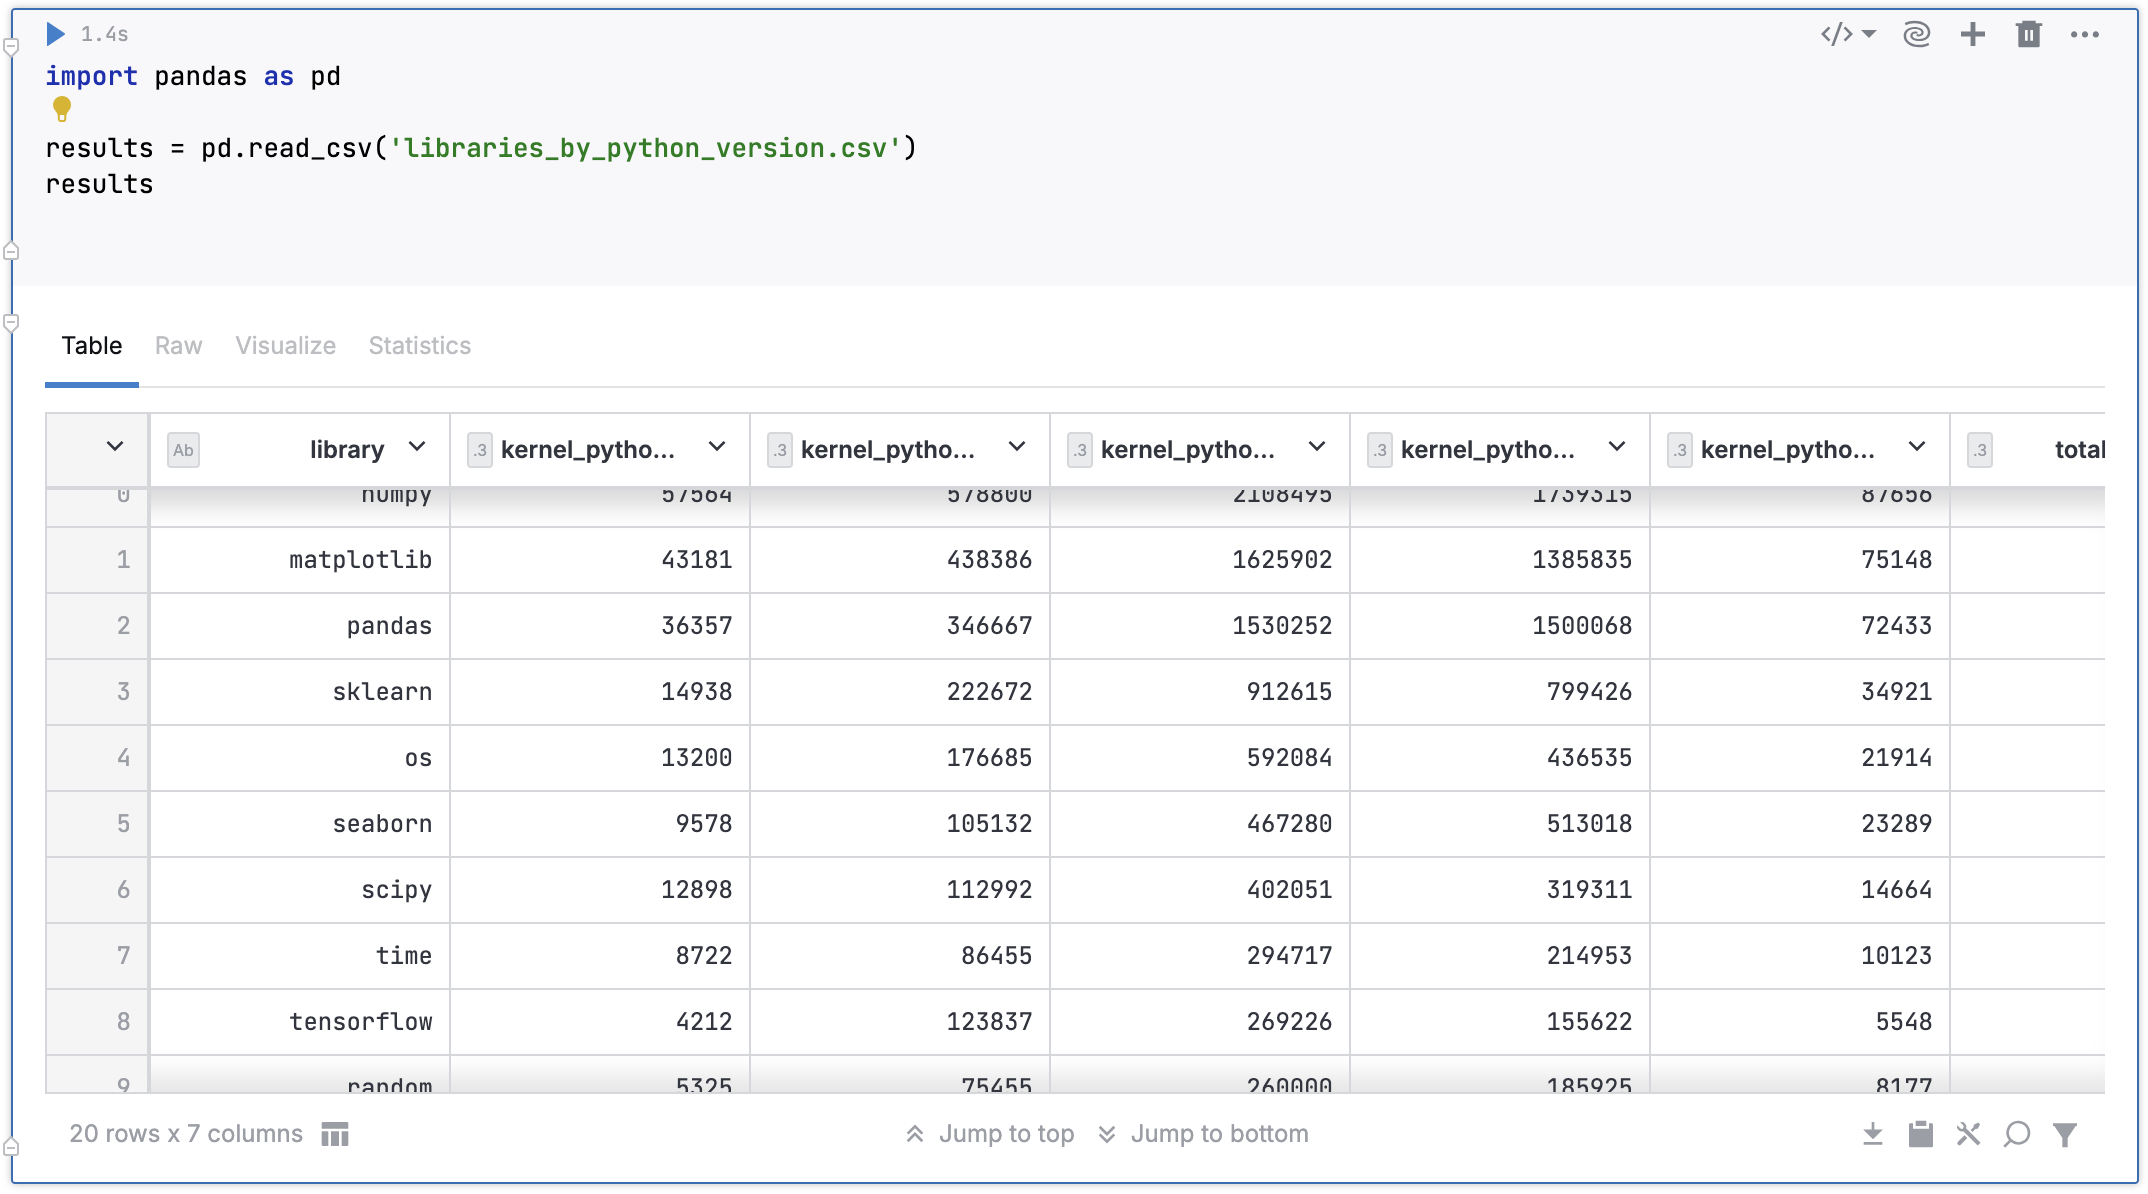Select the tensorflow library cell

tap(360, 1022)
